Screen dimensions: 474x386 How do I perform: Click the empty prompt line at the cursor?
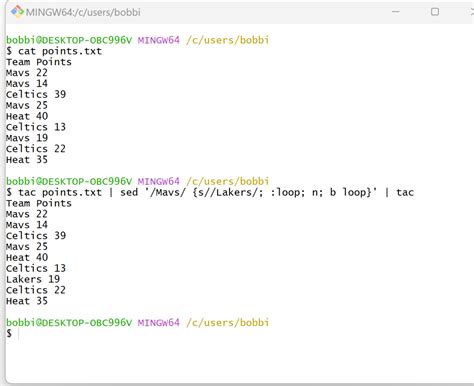13,333
